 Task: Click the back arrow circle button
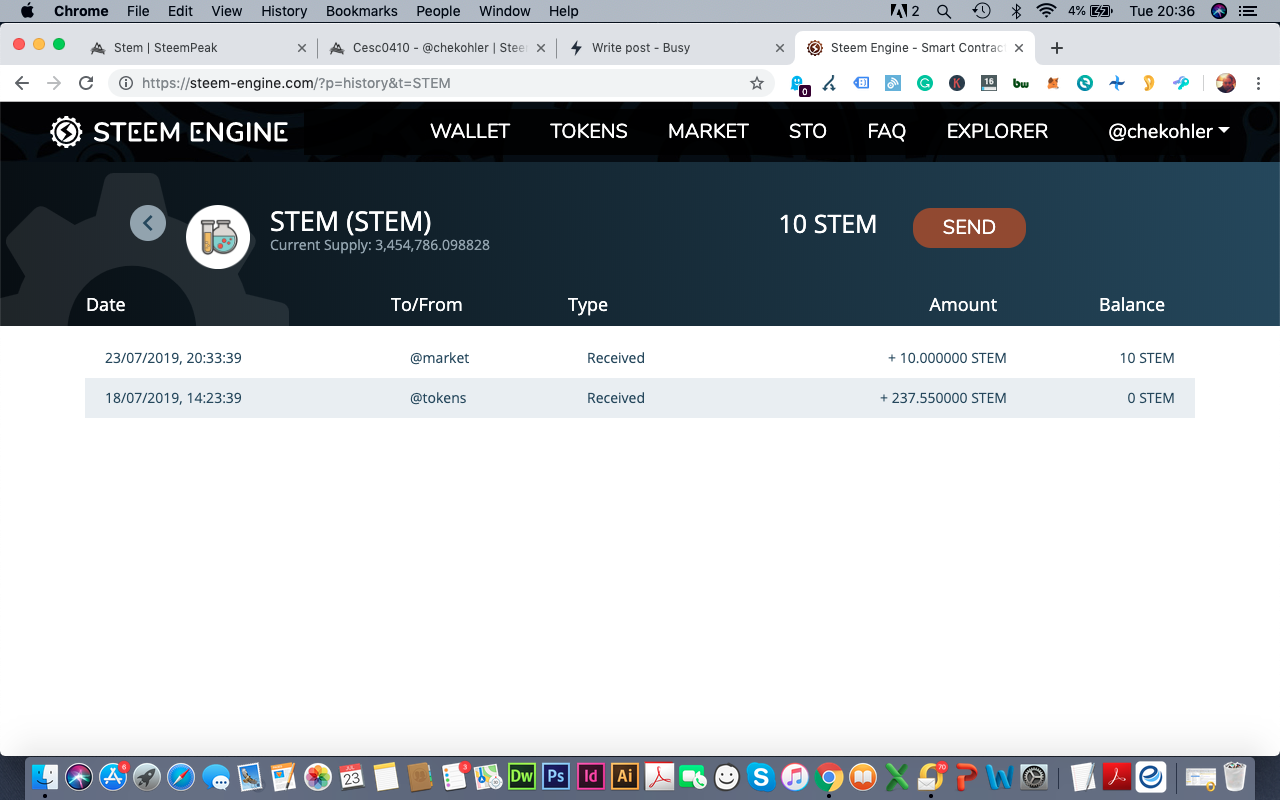coord(148,223)
